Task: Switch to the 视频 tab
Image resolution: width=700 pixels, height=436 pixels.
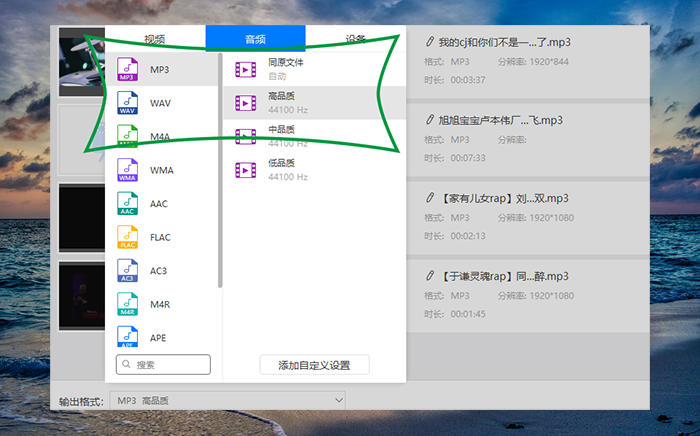Action: tap(155, 39)
